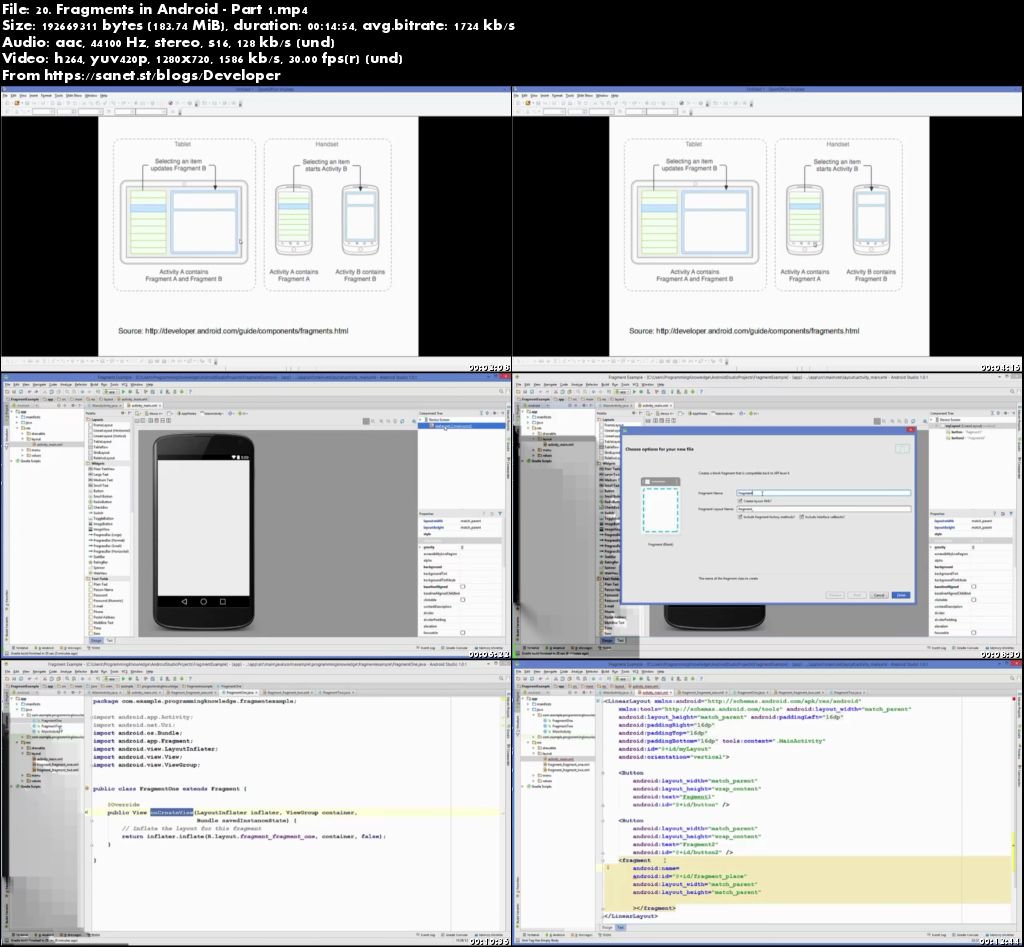Click the Debug bug icon in design-view frame

131,392
